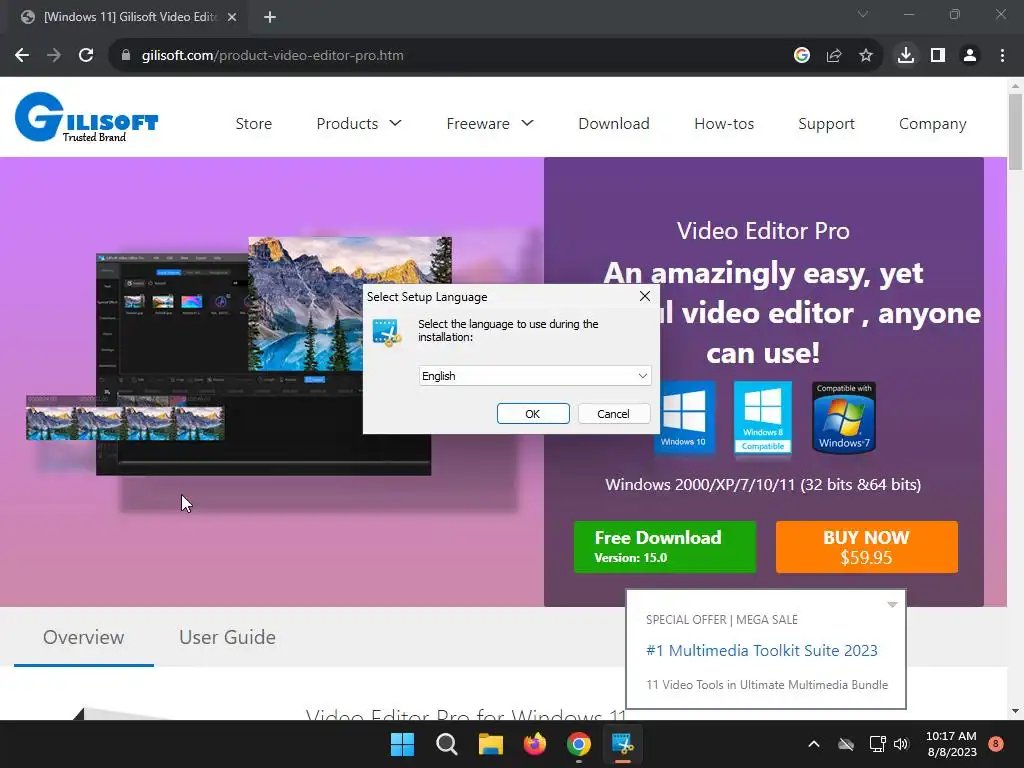Reload the page with refresh icon
The height and width of the screenshot is (768, 1024).
point(86,56)
